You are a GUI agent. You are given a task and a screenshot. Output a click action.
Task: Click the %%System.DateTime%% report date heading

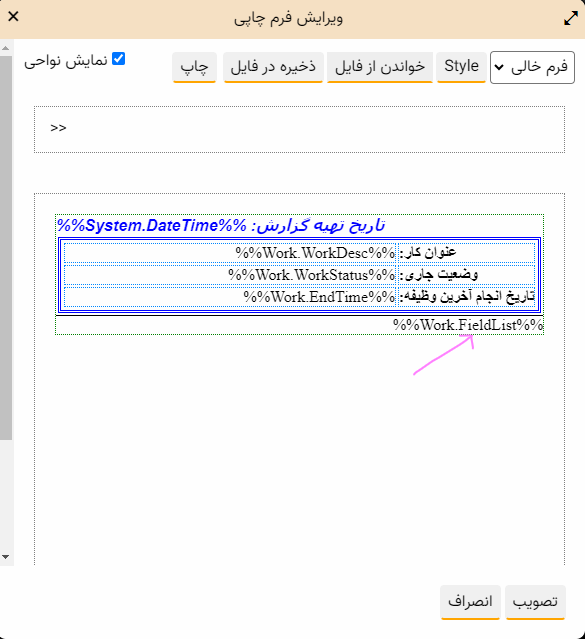pyautogui.click(x=221, y=225)
